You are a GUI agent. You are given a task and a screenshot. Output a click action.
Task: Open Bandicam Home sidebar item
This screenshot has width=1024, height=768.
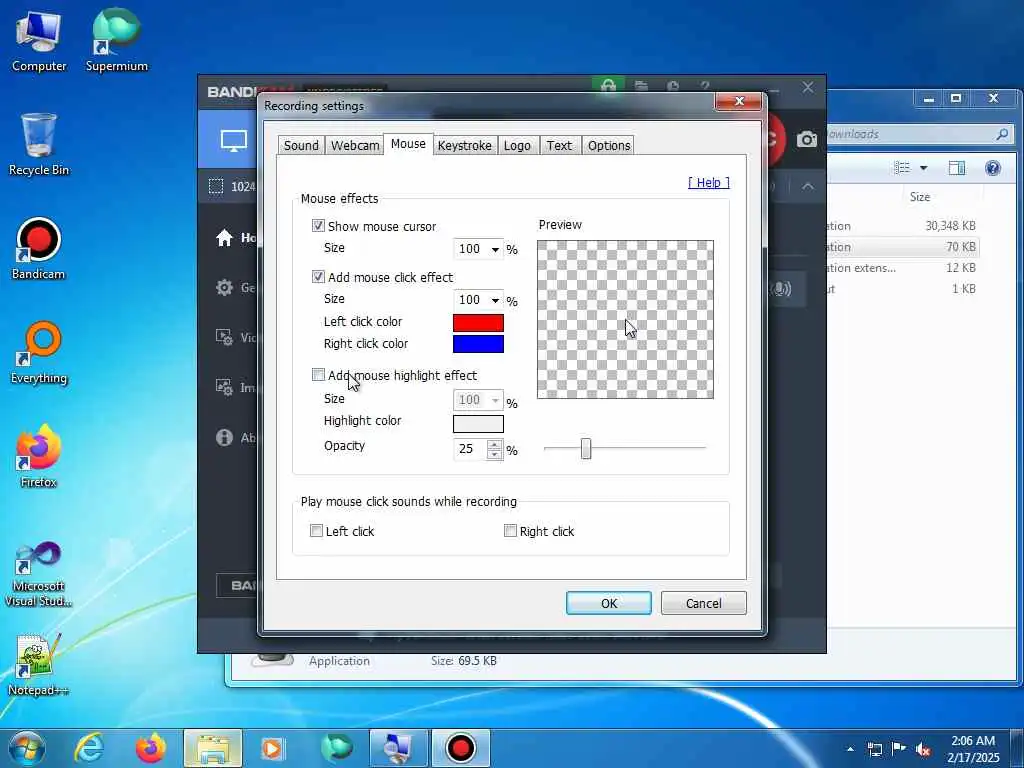(225, 238)
